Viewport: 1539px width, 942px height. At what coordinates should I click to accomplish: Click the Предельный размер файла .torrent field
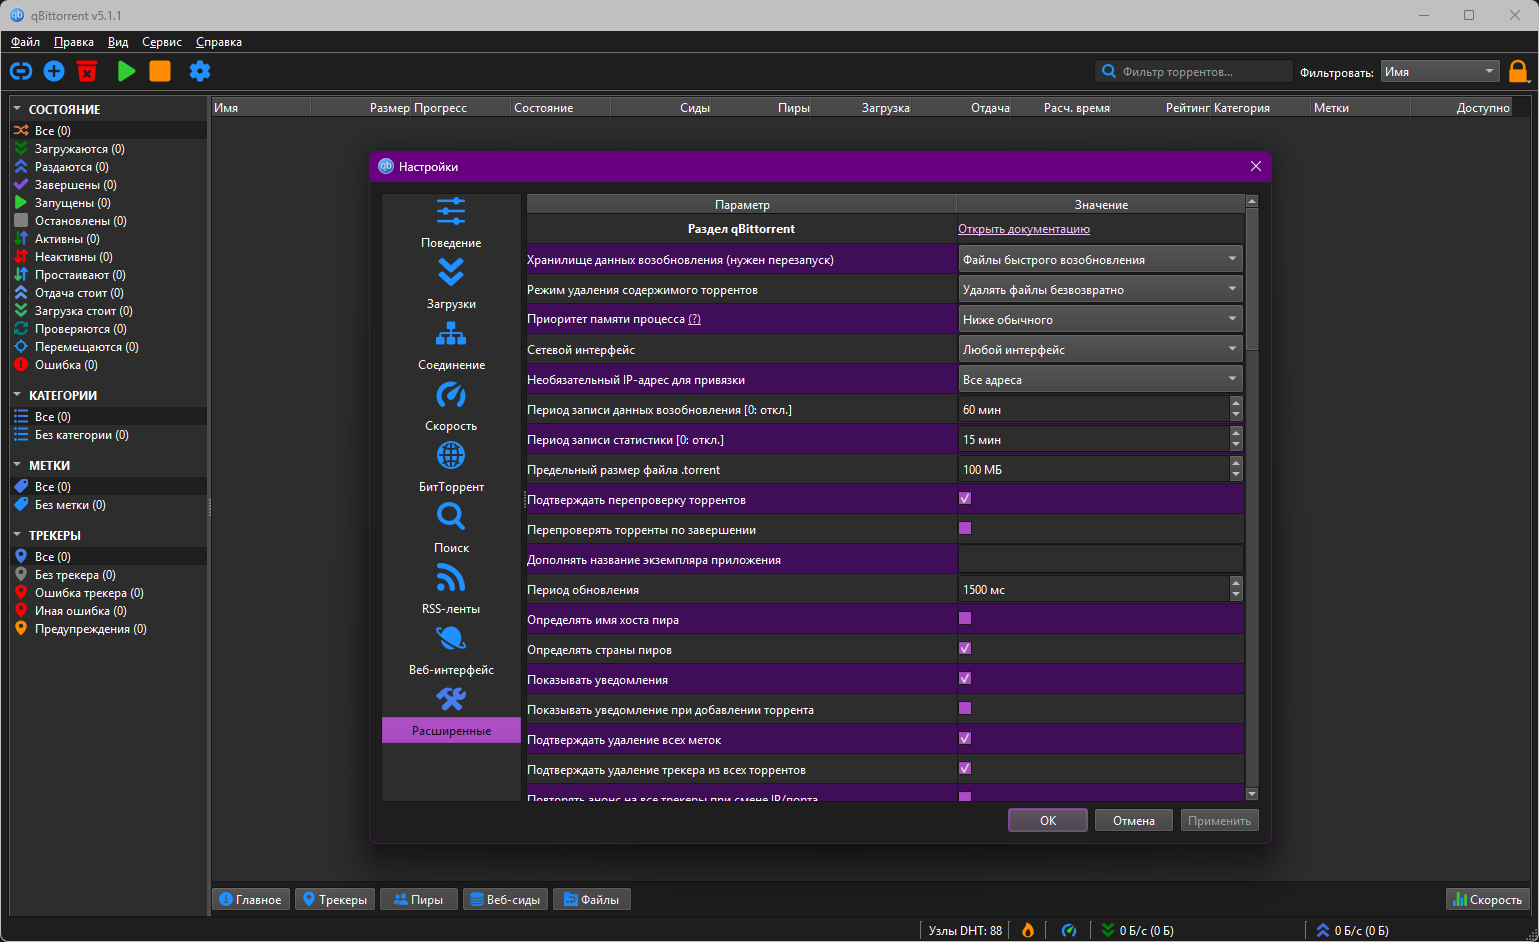[1094, 469]
